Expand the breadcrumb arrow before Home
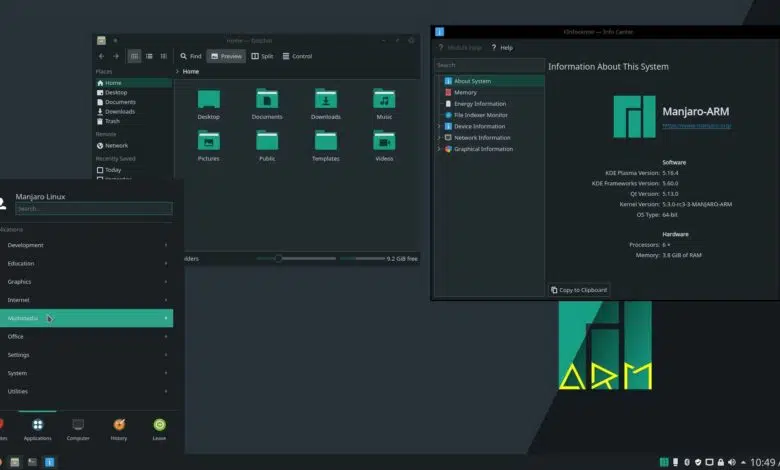 (x=177, y=72)
